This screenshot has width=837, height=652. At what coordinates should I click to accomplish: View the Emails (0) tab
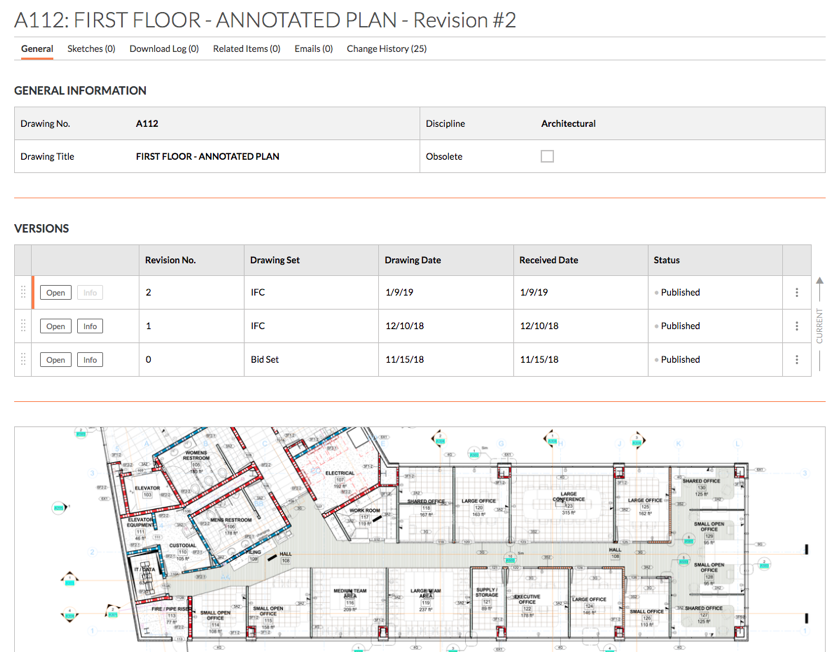coord(313,48)
